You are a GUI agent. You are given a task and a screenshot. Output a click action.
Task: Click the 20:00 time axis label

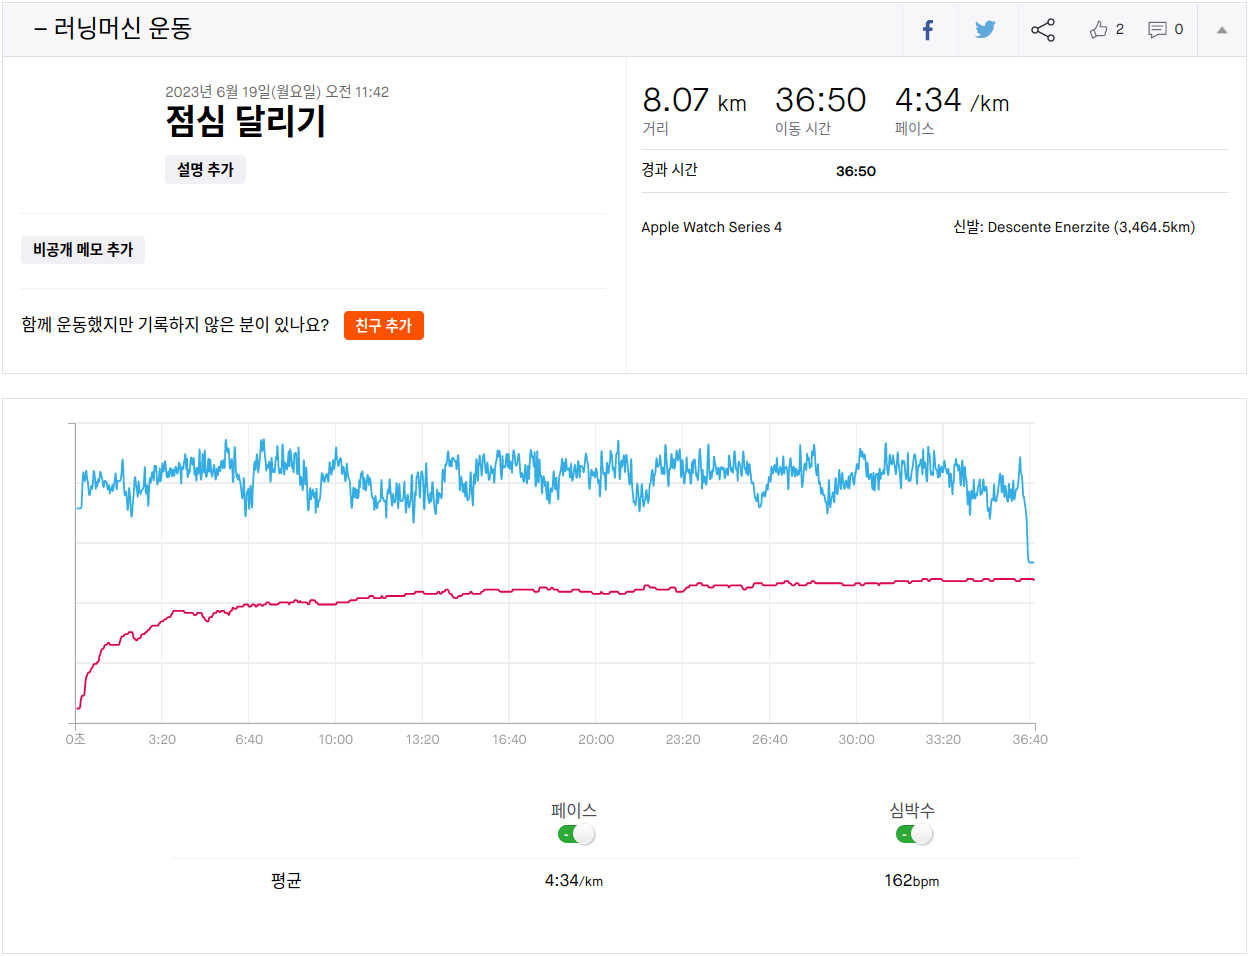(x=596, y=740)
